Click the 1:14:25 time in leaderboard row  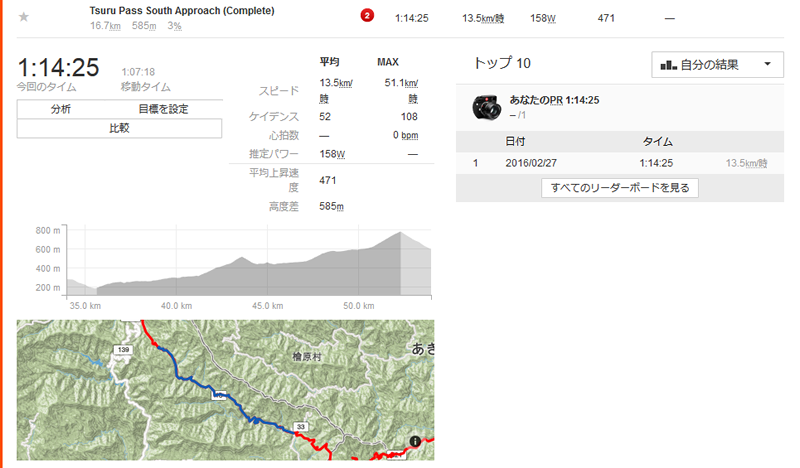pyautogui.click(x=656, y=163)
